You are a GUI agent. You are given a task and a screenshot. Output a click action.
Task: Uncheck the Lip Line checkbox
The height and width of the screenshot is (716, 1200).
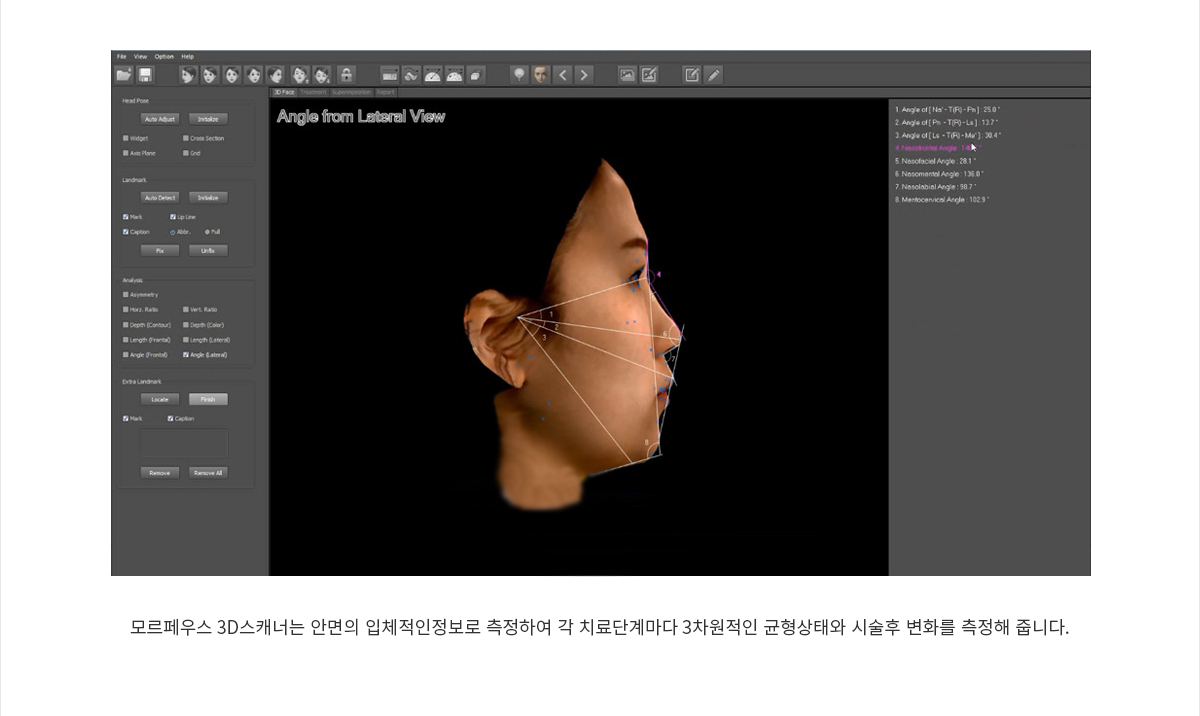173,216
